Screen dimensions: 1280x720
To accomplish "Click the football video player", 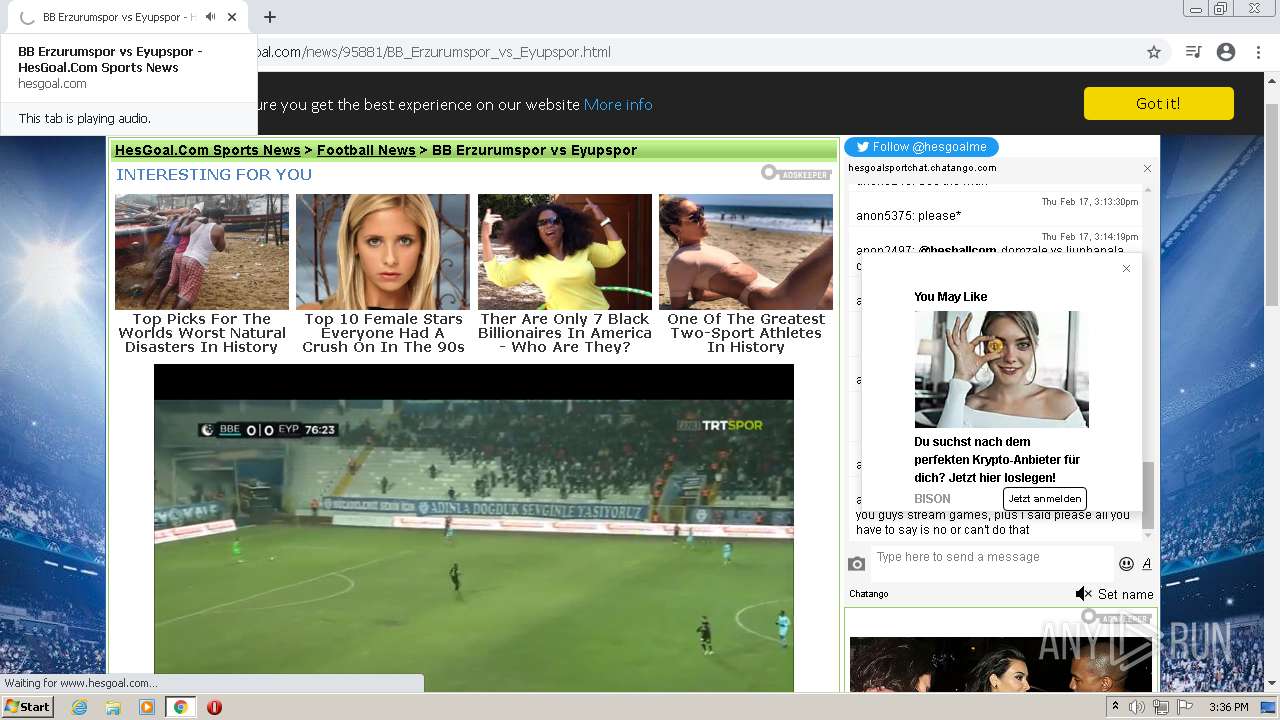I will pyautogui.click(x=474, y=528).
